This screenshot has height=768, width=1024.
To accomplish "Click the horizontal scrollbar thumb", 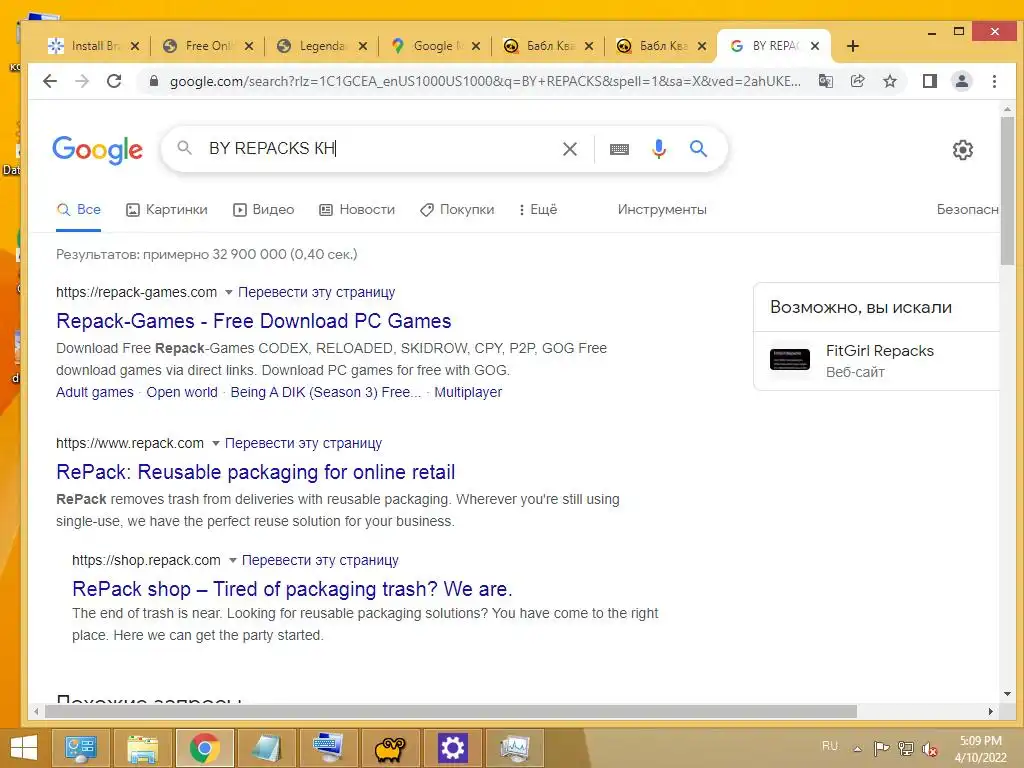I will (451, 711).
